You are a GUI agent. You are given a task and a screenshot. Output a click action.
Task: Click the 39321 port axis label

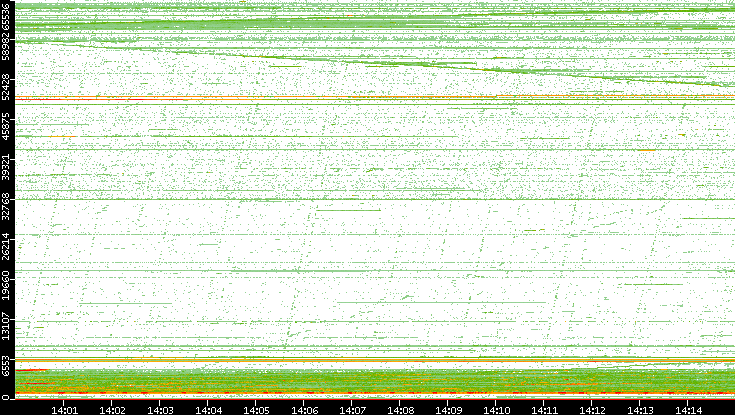pyautogui.click(x=6, y=166)
